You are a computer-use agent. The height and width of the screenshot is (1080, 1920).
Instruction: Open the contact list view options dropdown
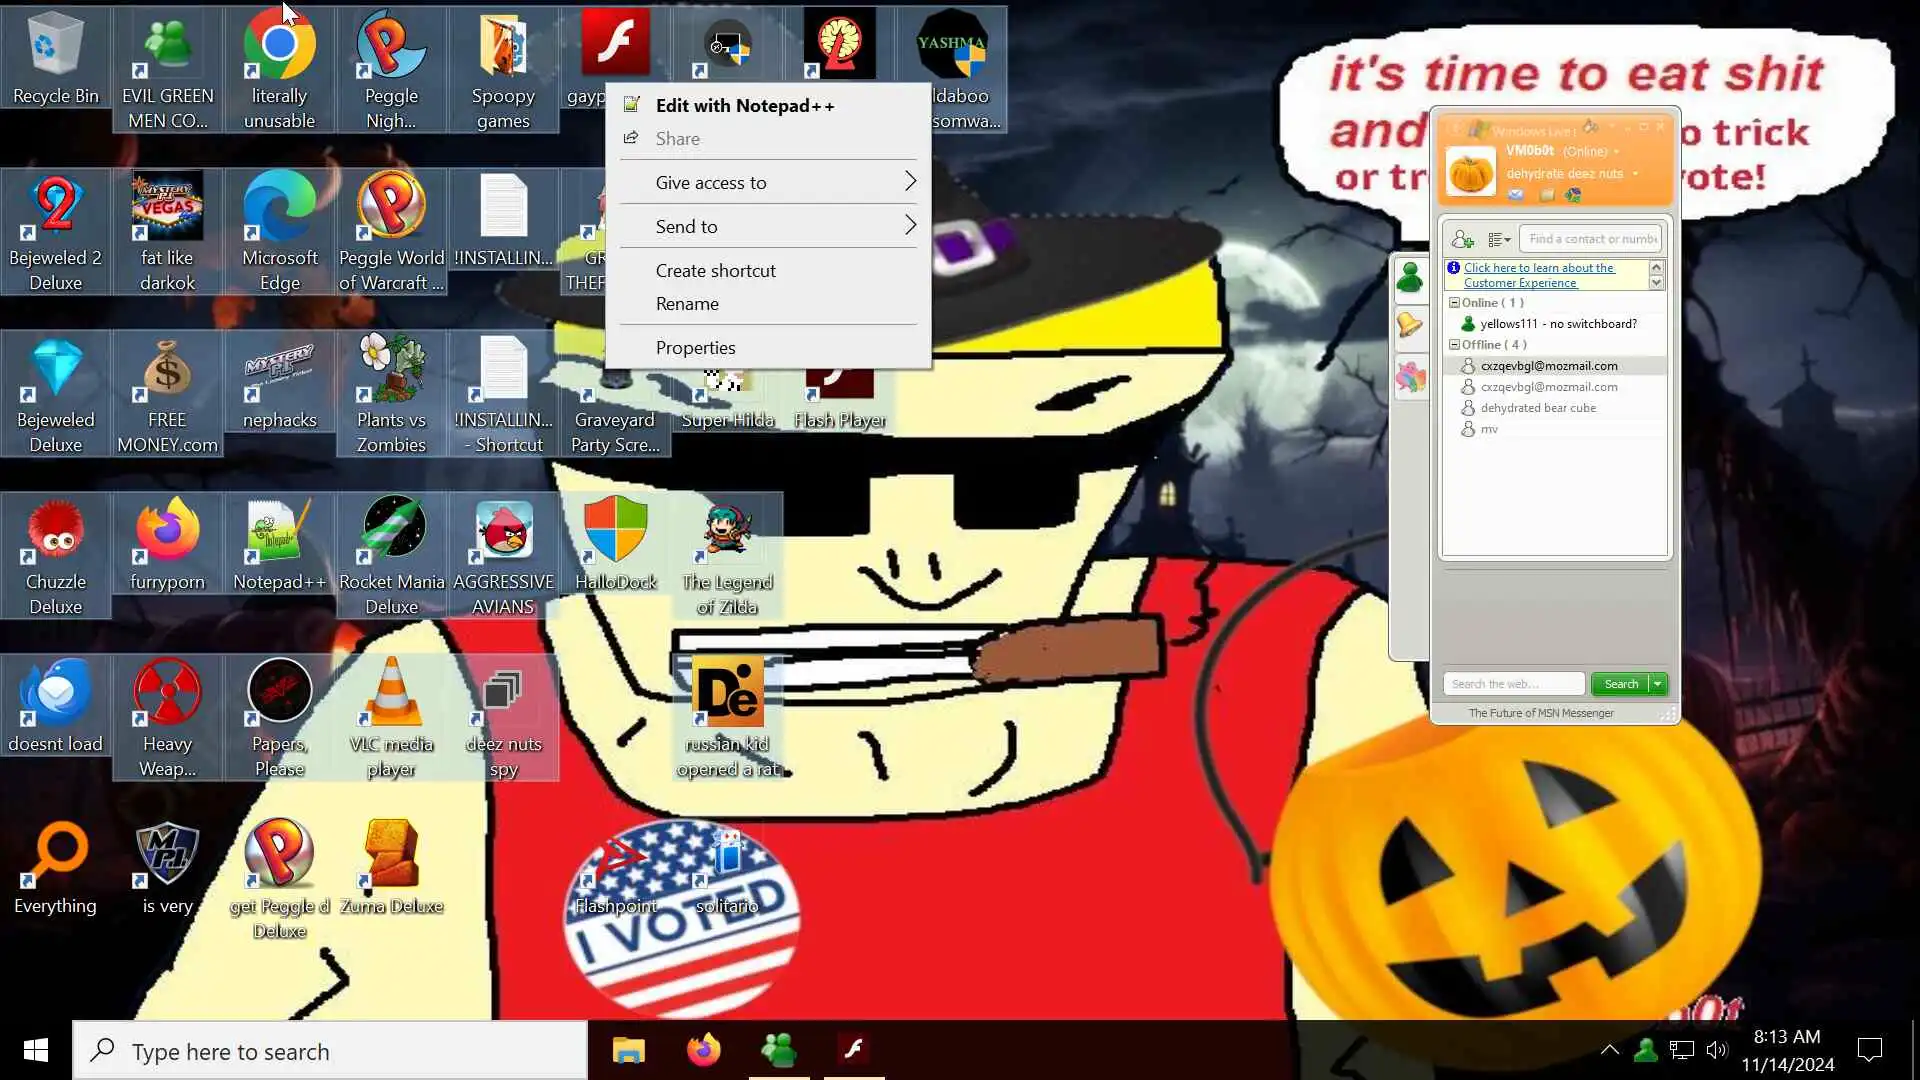[x=1499, y=239]
